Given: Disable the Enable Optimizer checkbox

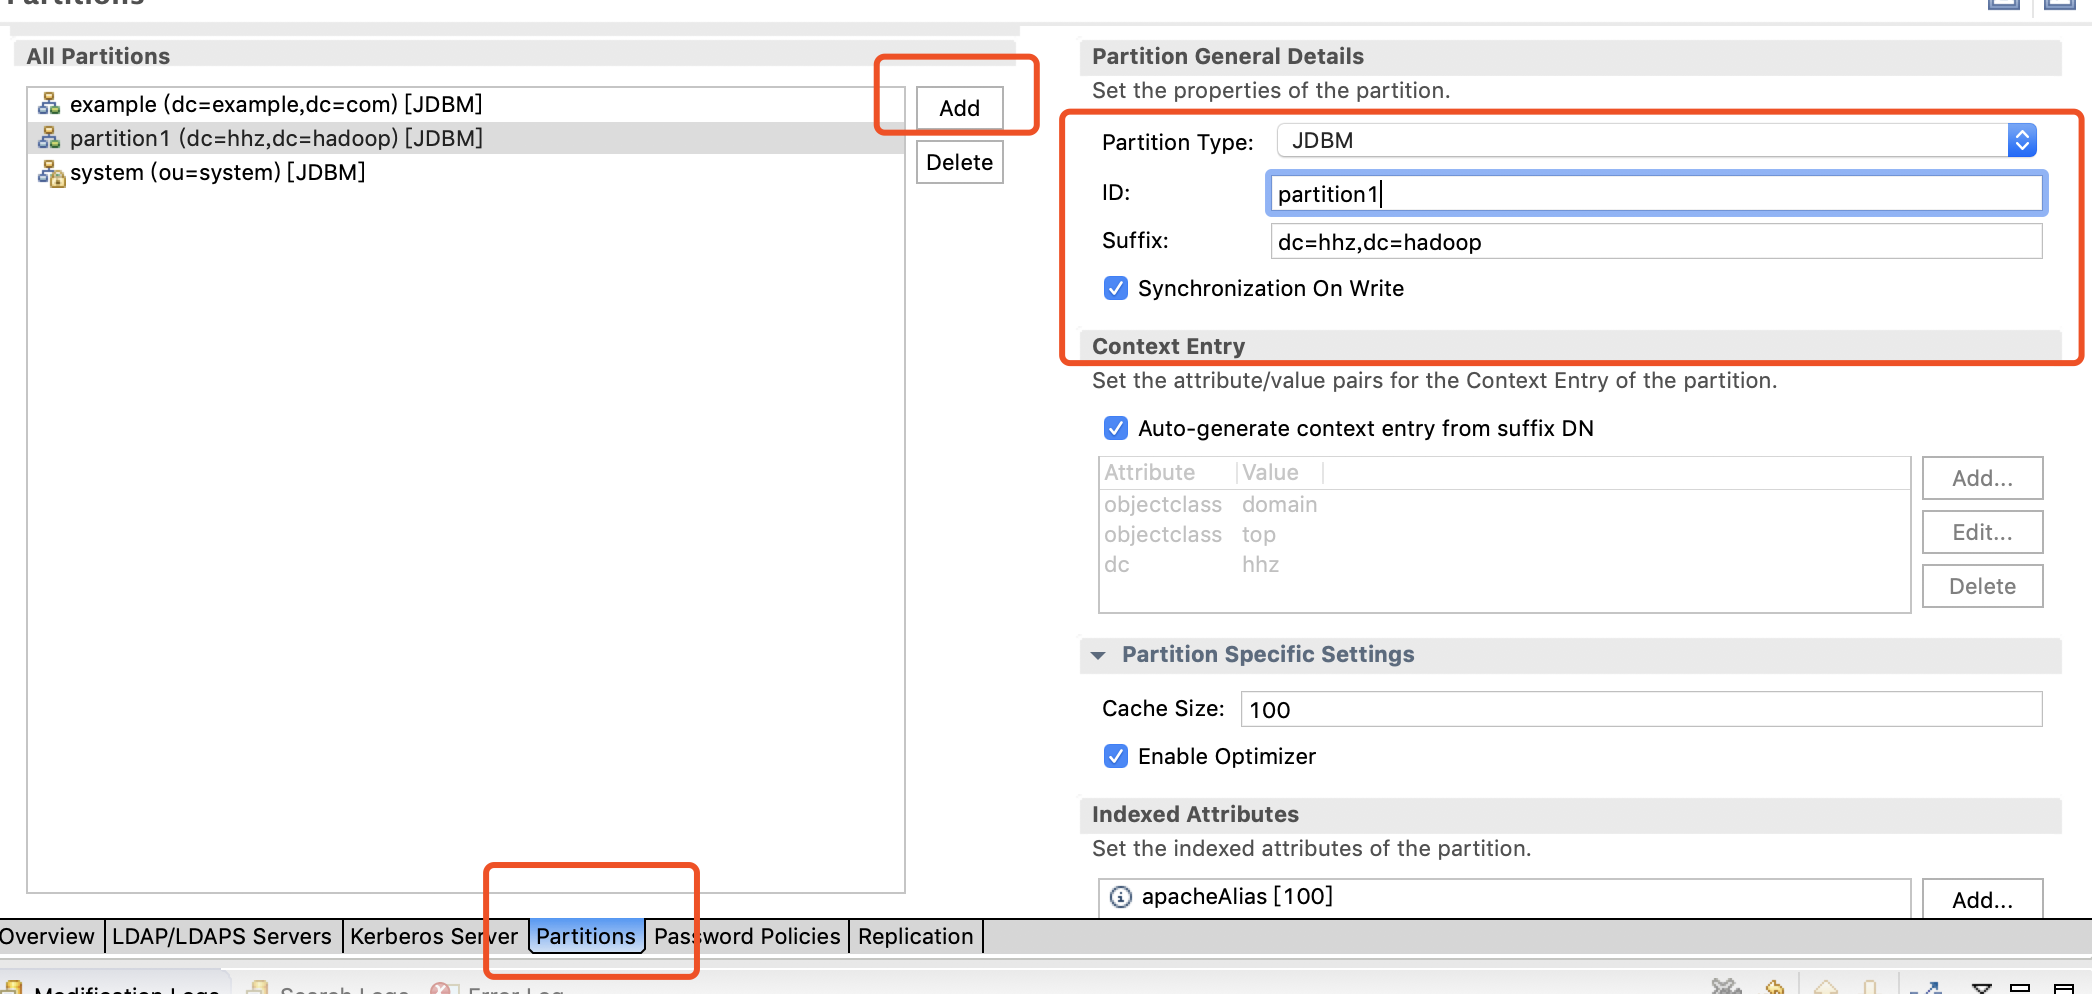Looking at the screenshot, I should point(1115,756).
